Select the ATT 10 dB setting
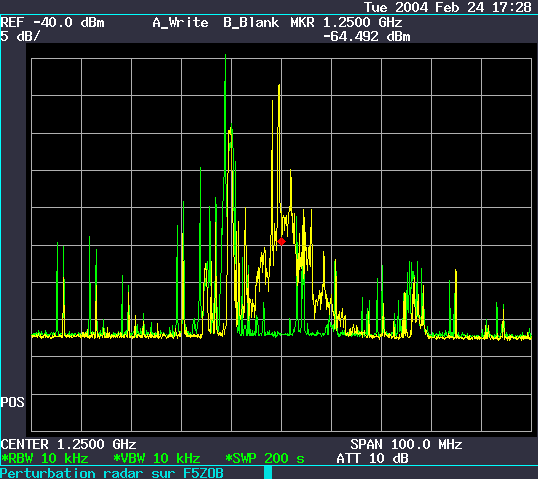 (373, 458)
